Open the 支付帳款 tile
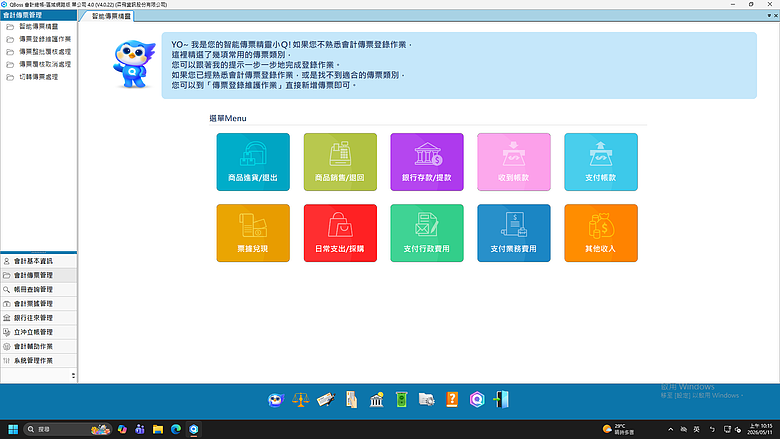Image resolution: width=780 pixels, height=439 pixels. tap(601, 162)
